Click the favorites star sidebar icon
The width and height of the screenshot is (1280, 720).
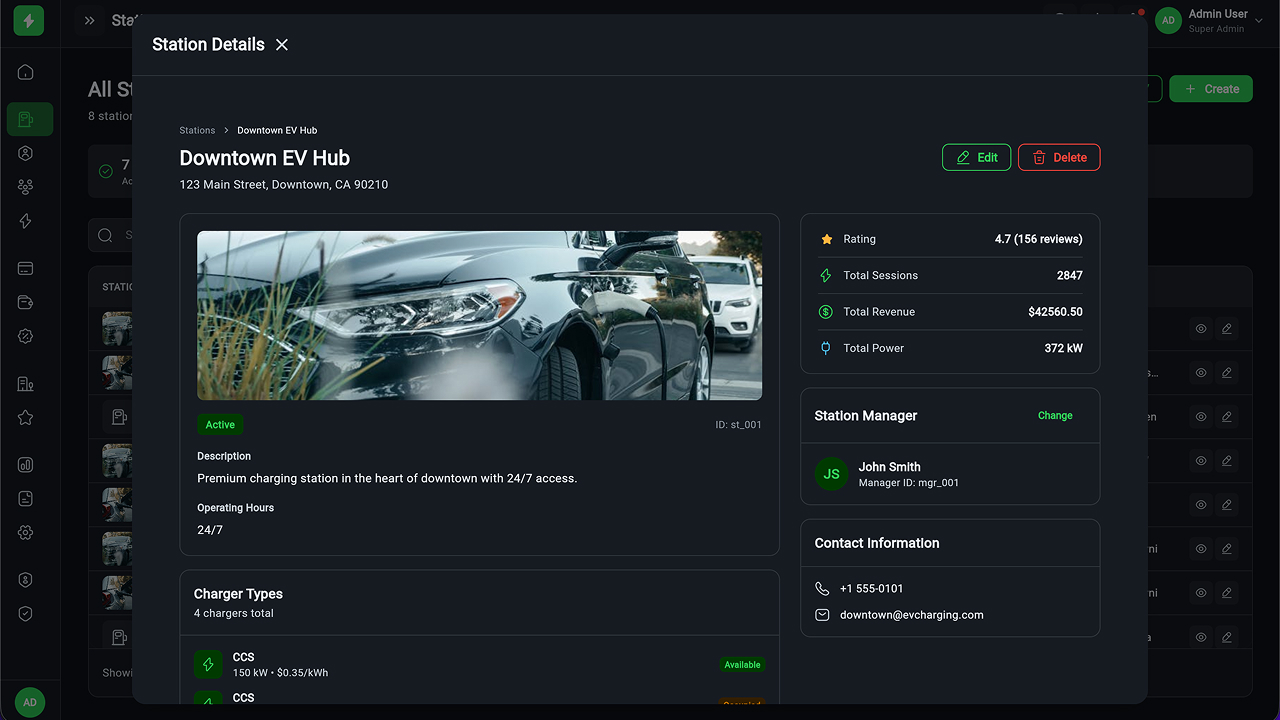coord(26,418)
